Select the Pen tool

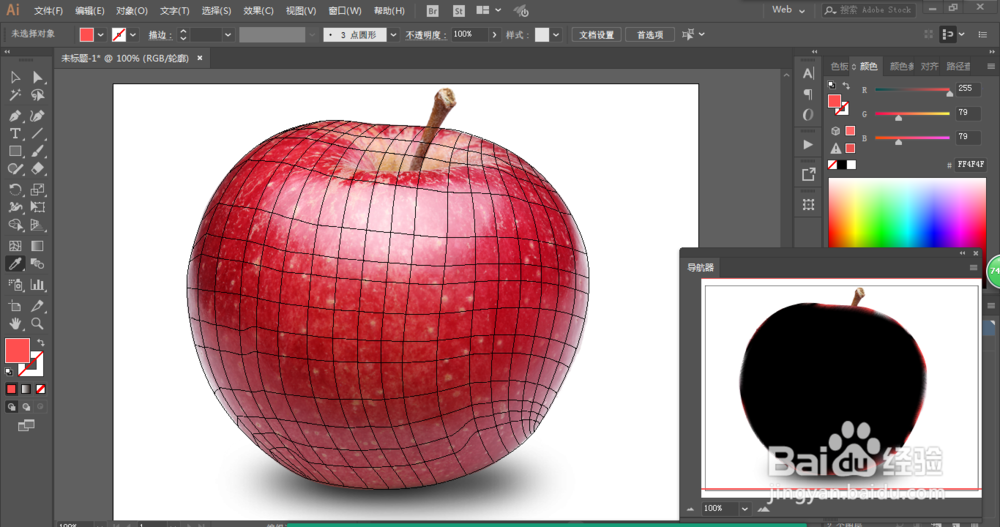[15, 115]
